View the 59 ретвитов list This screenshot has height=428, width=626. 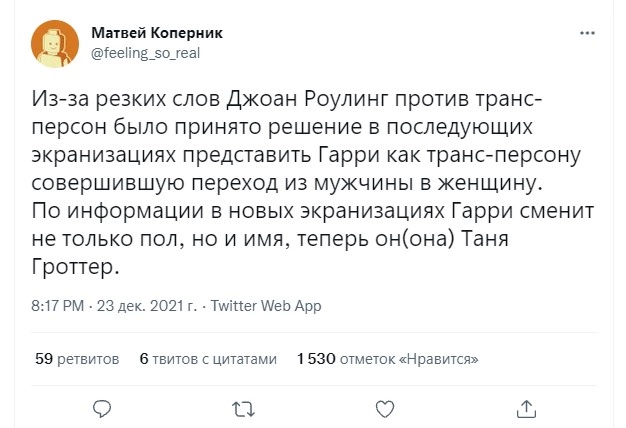pos(77,358)
